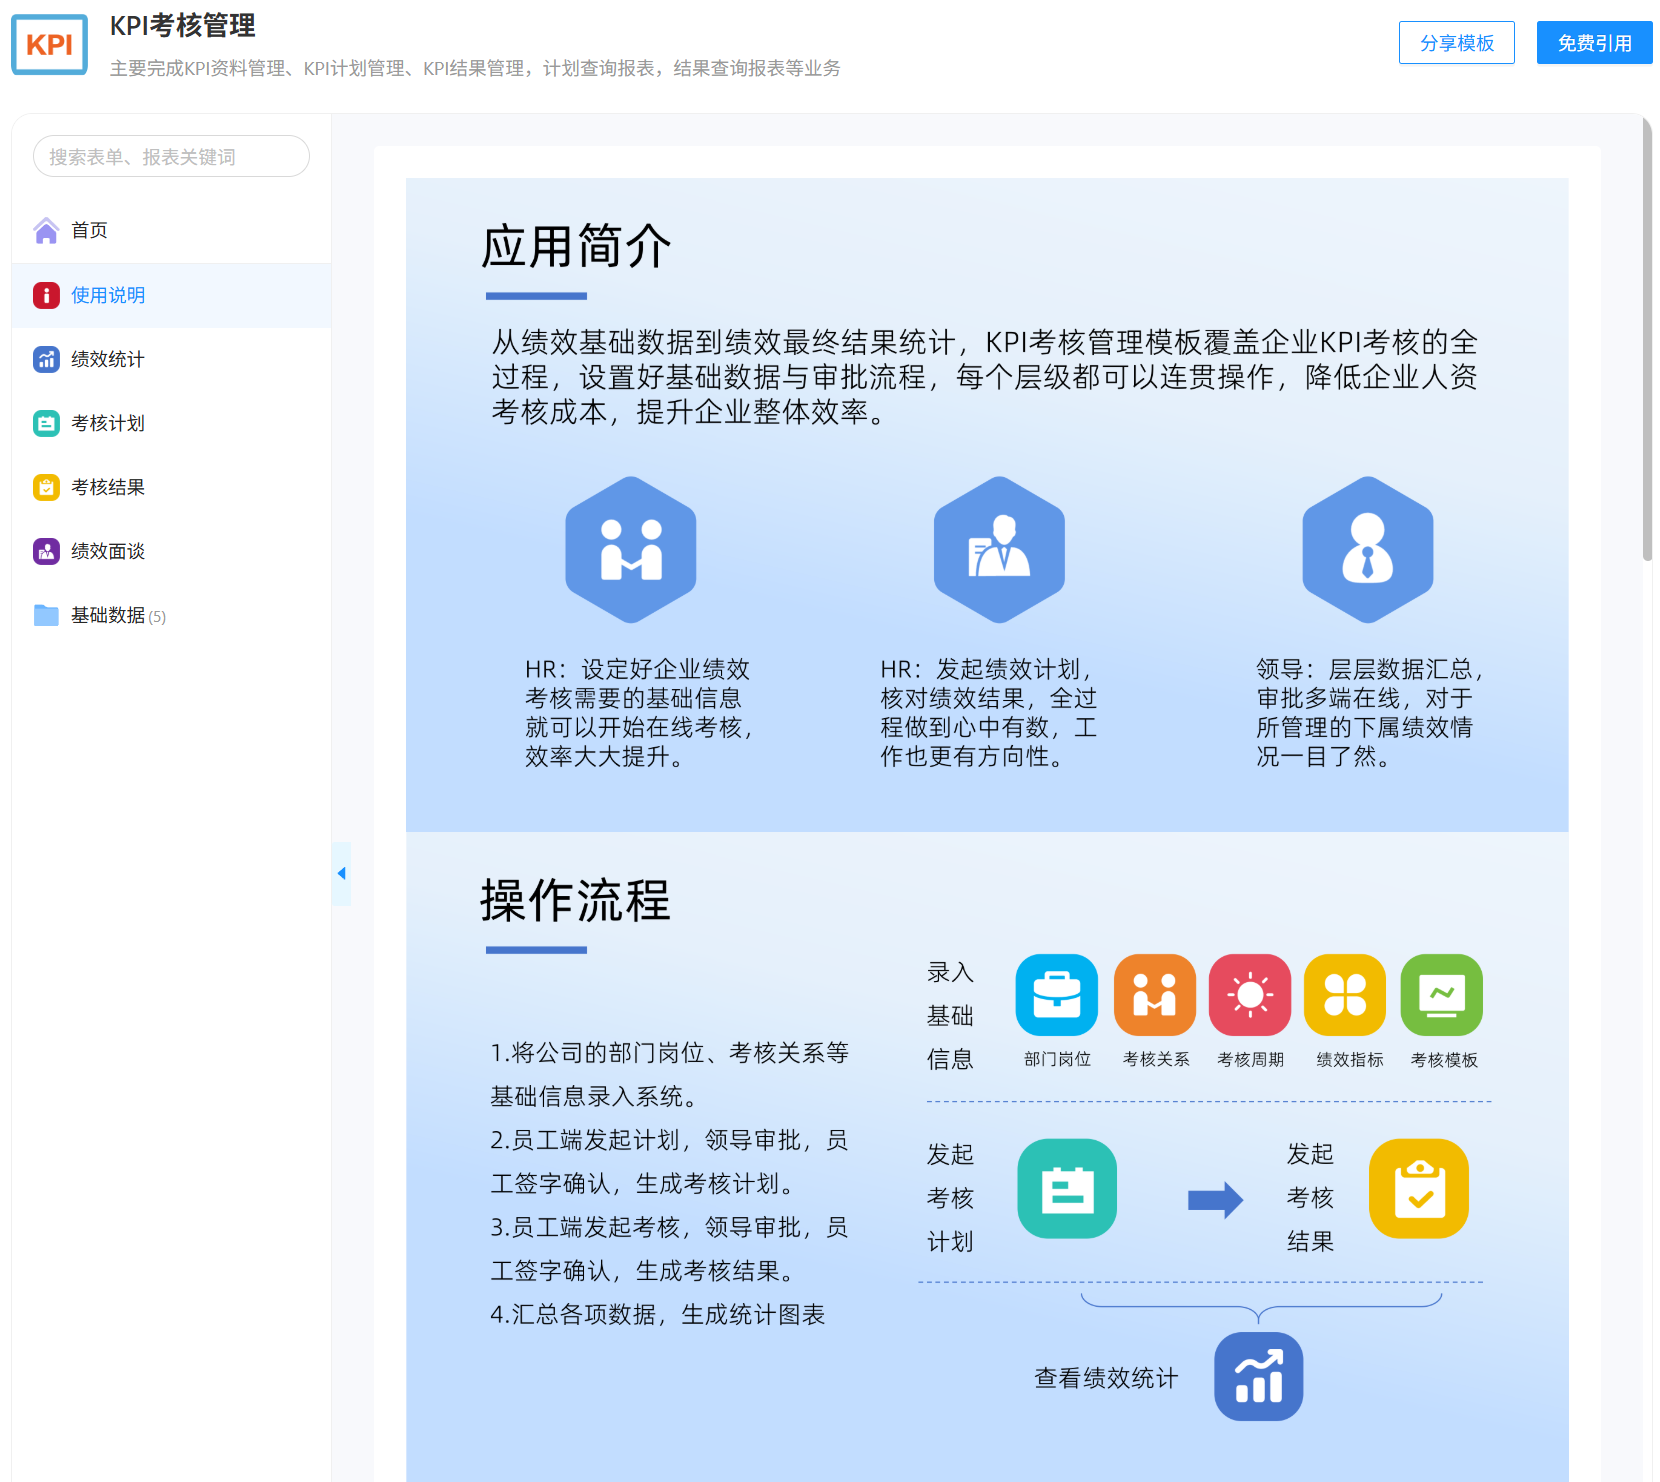Collapse the left sidebar with arrow handle

(341, 873)
